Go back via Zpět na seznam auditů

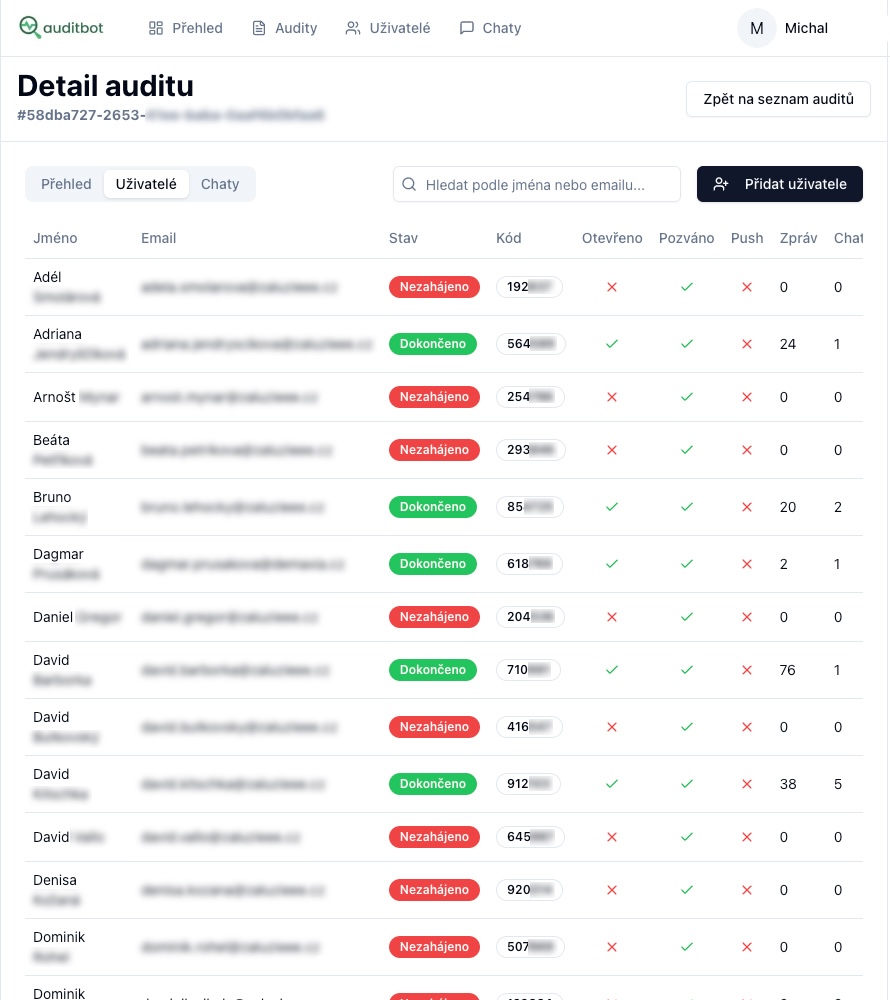click(778, 99)
